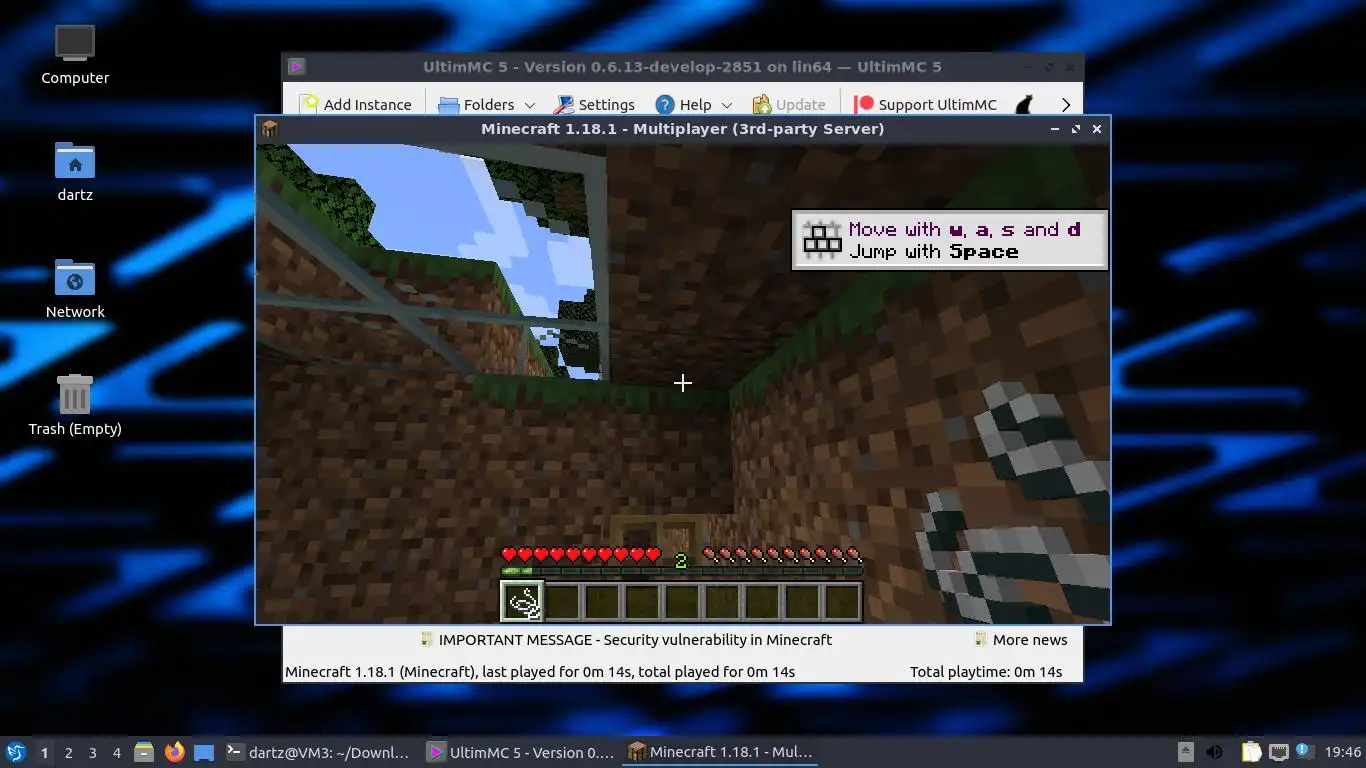Click the 'last played for 0m 14s' status text
Viewport: 1366px width, 768px height.
tap(556, 672)
